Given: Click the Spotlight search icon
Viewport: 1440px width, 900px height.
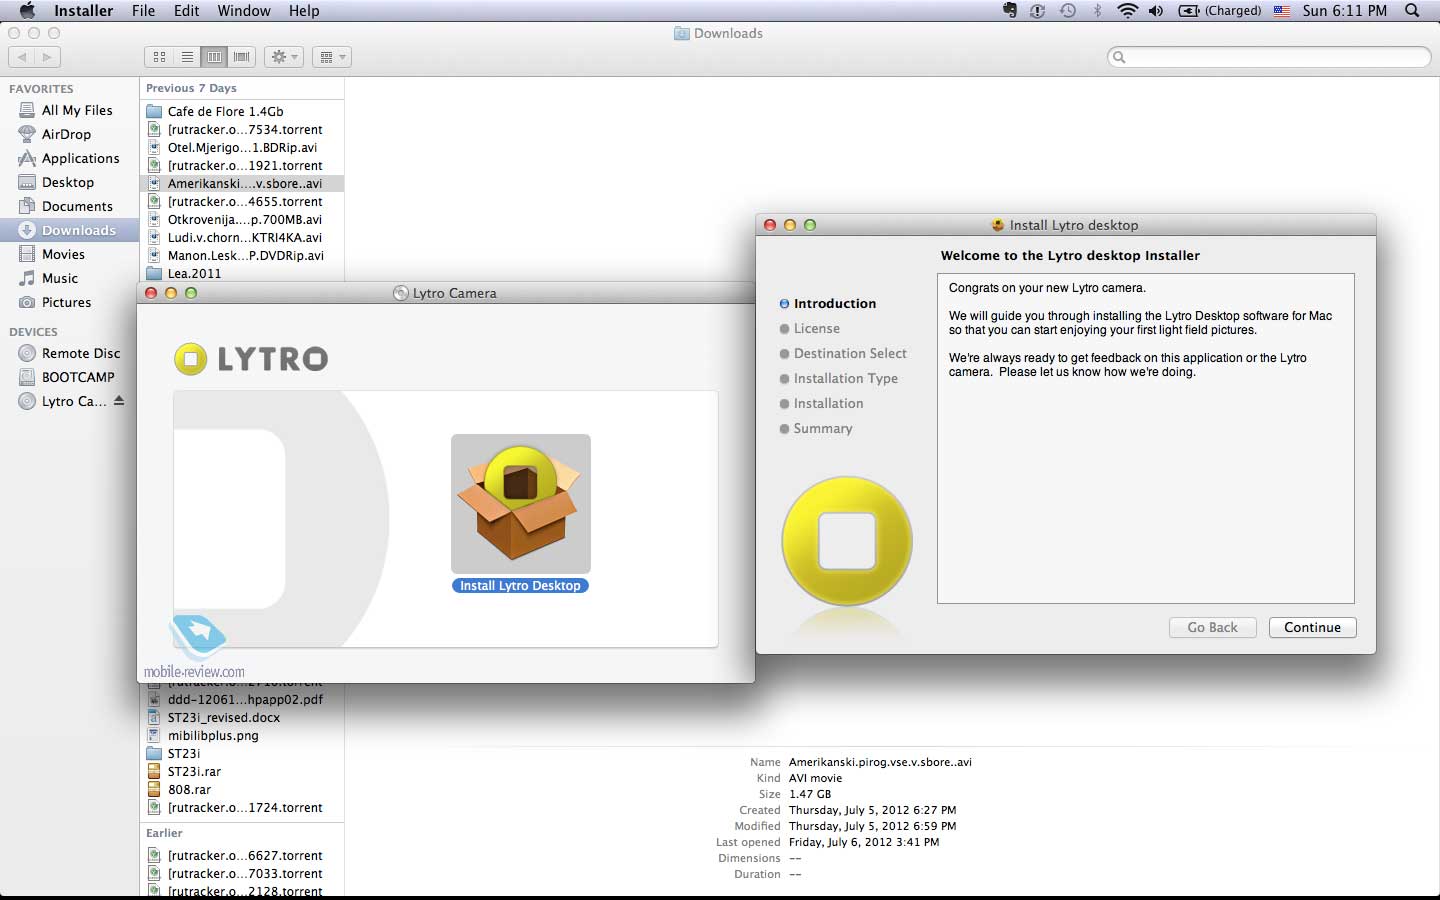Looking at the screenshot, I should (x=1412, y=11).
